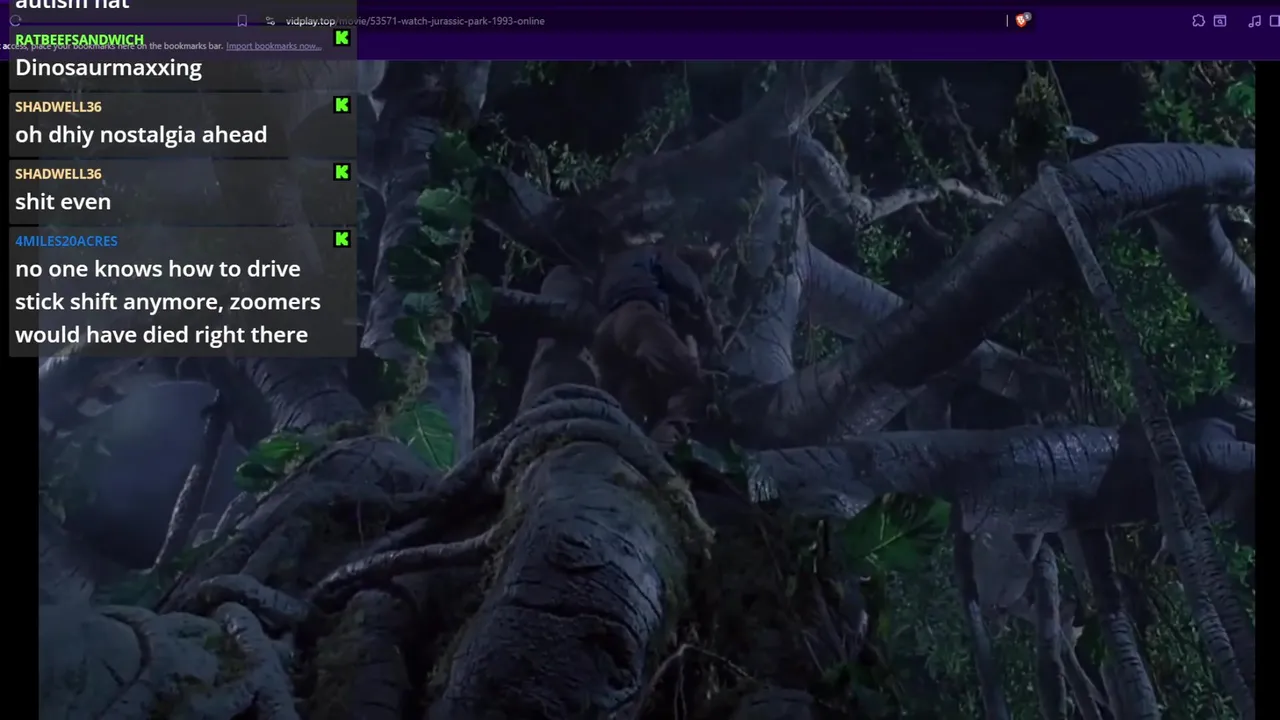This screenshot has width=1280, height=720.
Task: Open the tab search icon in toolbar
Action: click(1220, 21)
